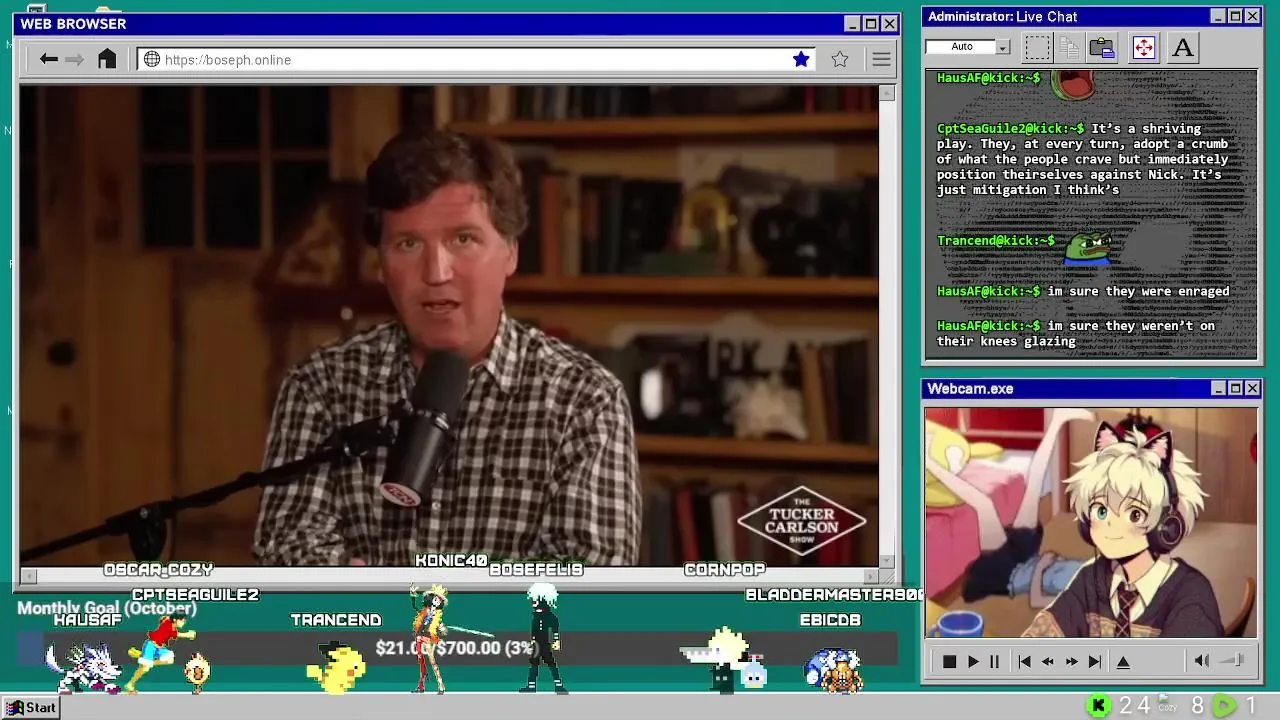Image resolution: width=1280 pixels, height=720 pixels.
Task: Close the Live Chat window
Action: pos(1252,16)
